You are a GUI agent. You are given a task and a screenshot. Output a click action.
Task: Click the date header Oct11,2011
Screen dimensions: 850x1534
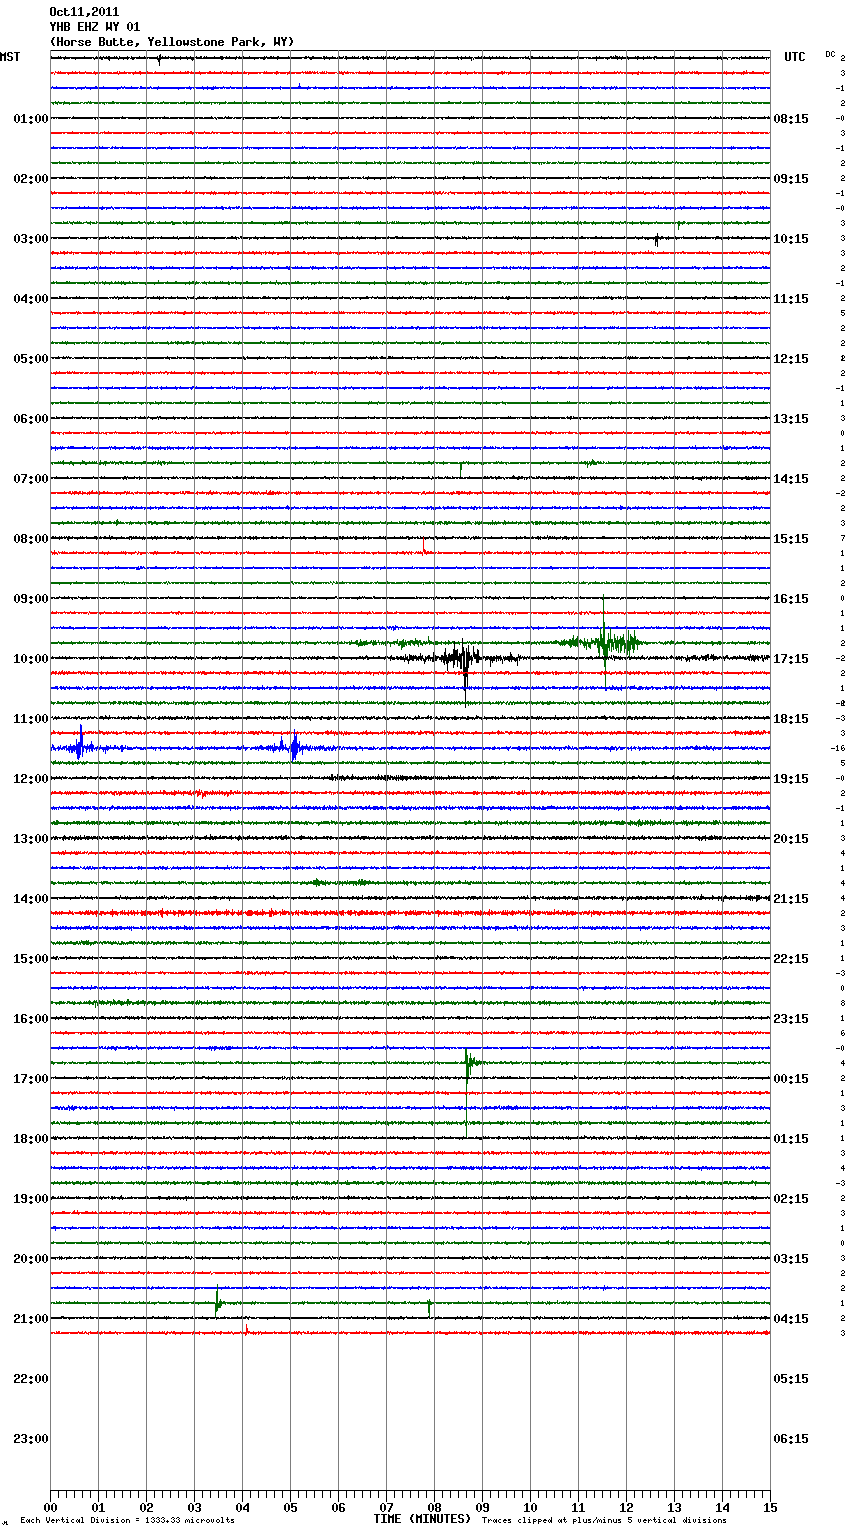click(84, 12)
